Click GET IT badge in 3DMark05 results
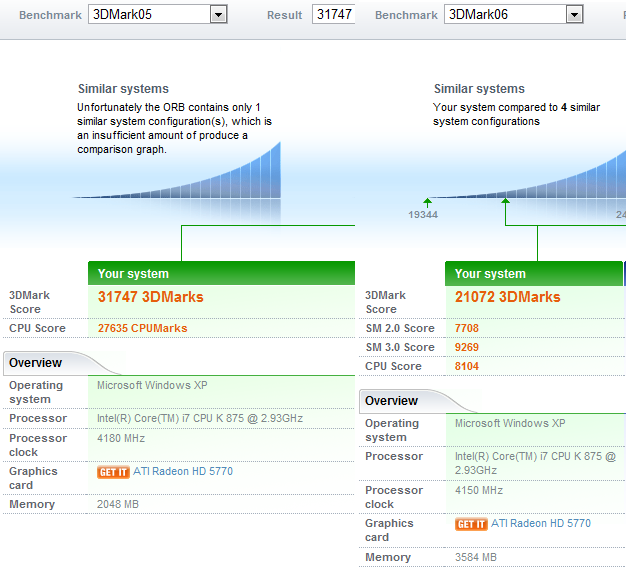This screenshot has height=580, width=628. point(113,472)
